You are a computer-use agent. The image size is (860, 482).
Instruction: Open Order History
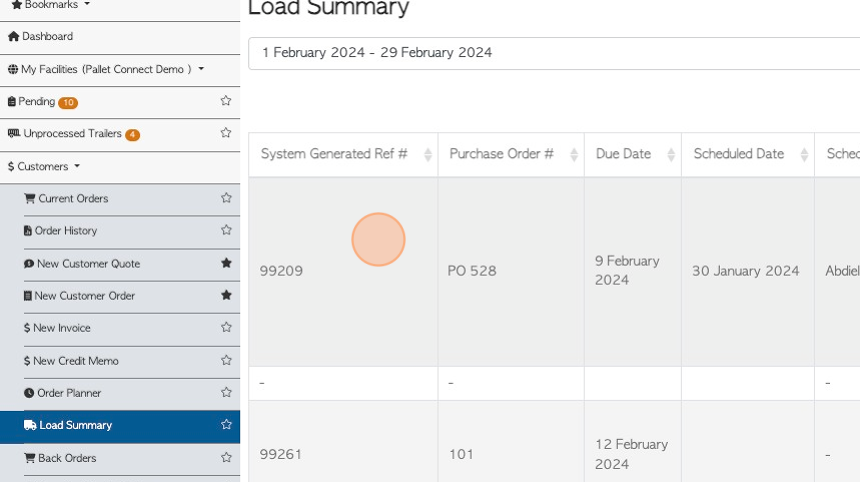(x=60, y=231)
